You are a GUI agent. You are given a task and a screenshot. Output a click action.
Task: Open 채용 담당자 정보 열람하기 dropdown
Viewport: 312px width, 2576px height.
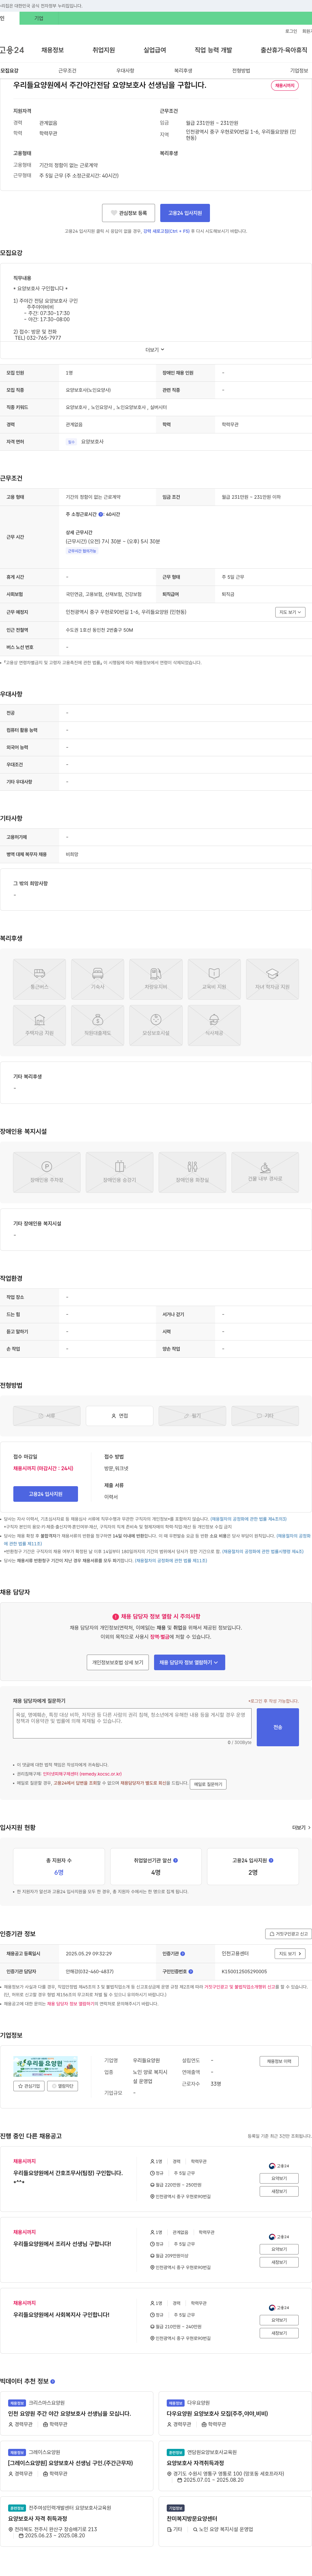click(189, 1662)
